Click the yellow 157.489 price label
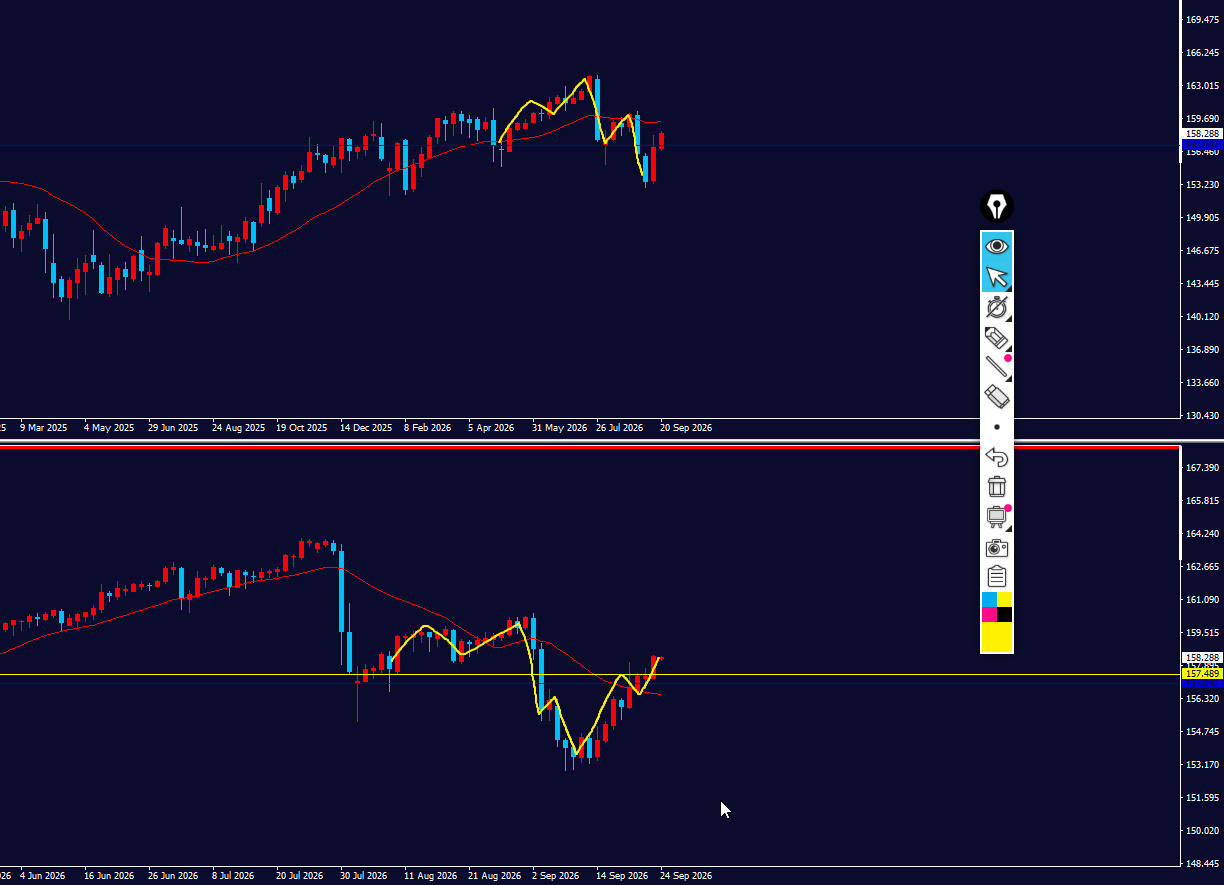The width and height of the screenshot is (1224, 885). 1202,674
